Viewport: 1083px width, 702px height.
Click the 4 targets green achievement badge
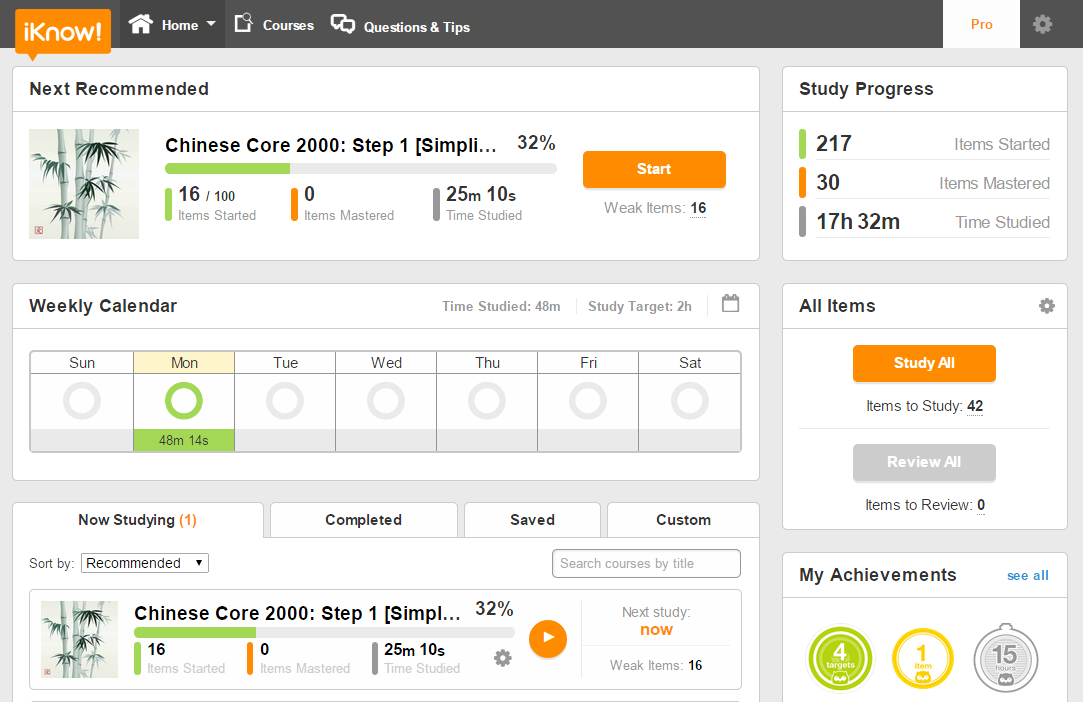pos(840,658)
